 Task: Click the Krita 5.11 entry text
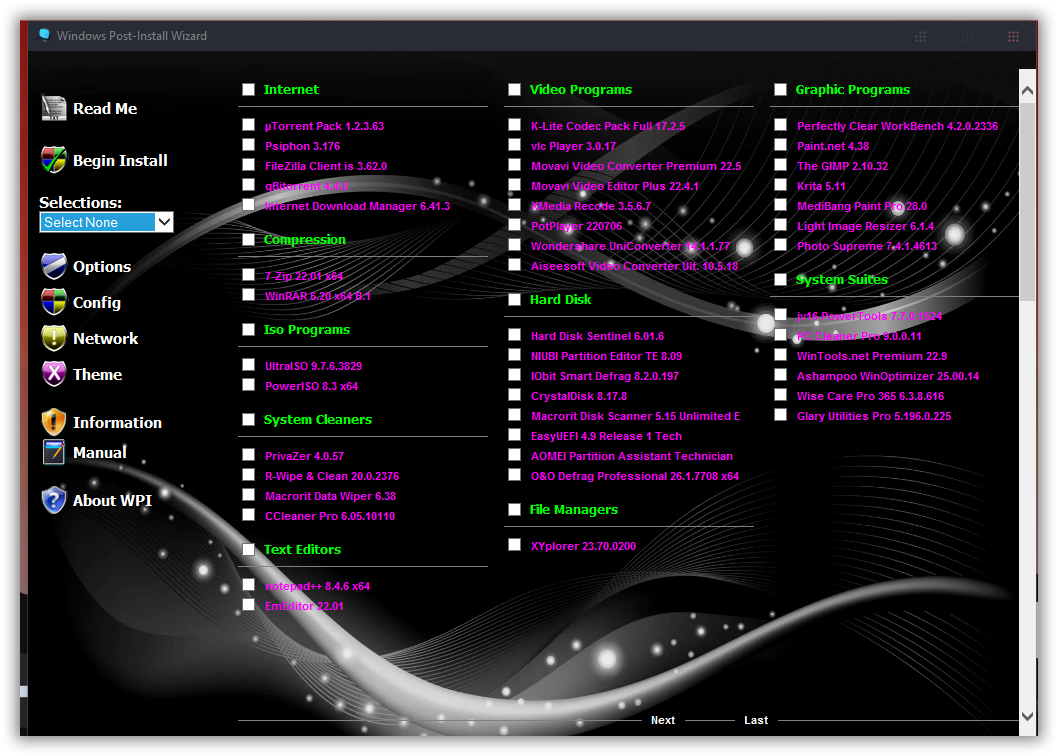[821, 186]
